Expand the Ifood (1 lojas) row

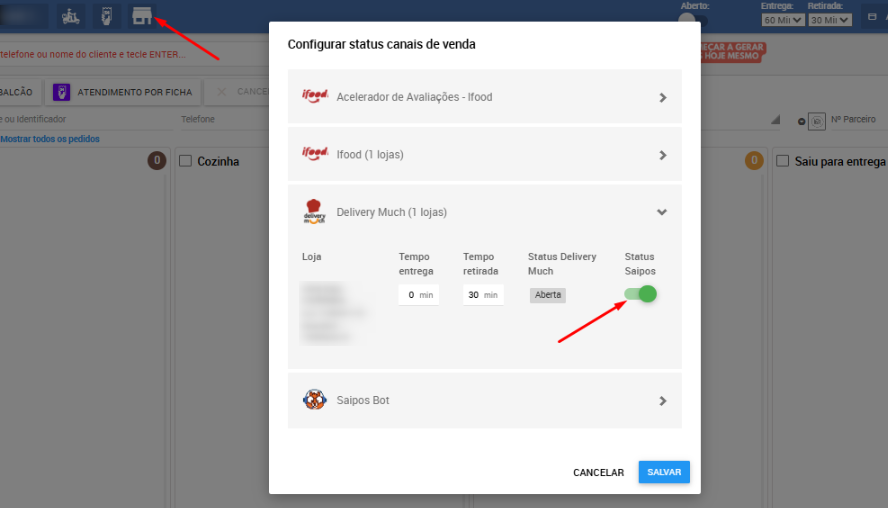[485, 155]
